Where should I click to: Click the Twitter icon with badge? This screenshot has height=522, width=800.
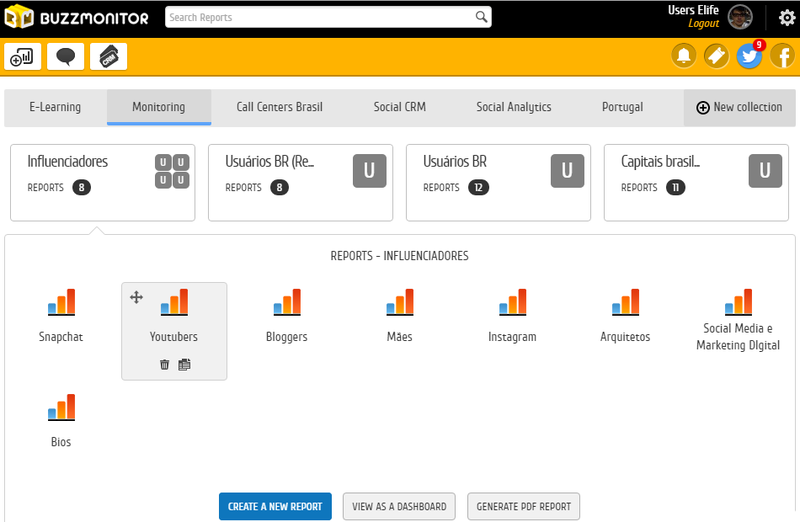tap(749, 57)
